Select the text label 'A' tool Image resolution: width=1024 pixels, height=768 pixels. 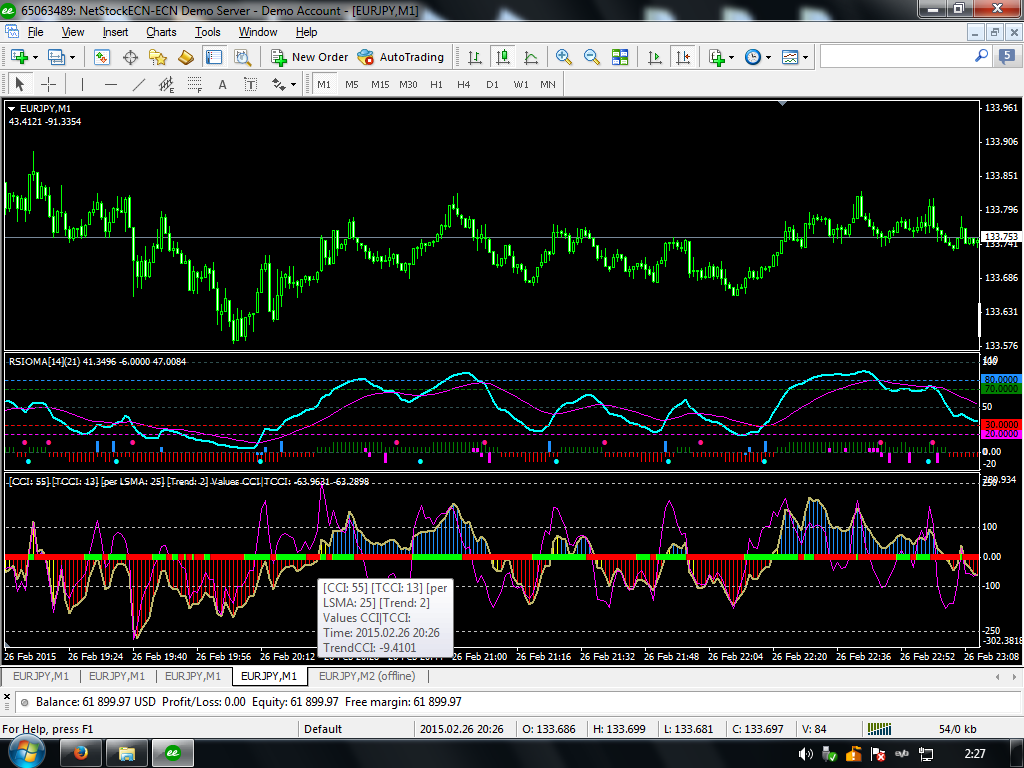[x=222, y=84]
